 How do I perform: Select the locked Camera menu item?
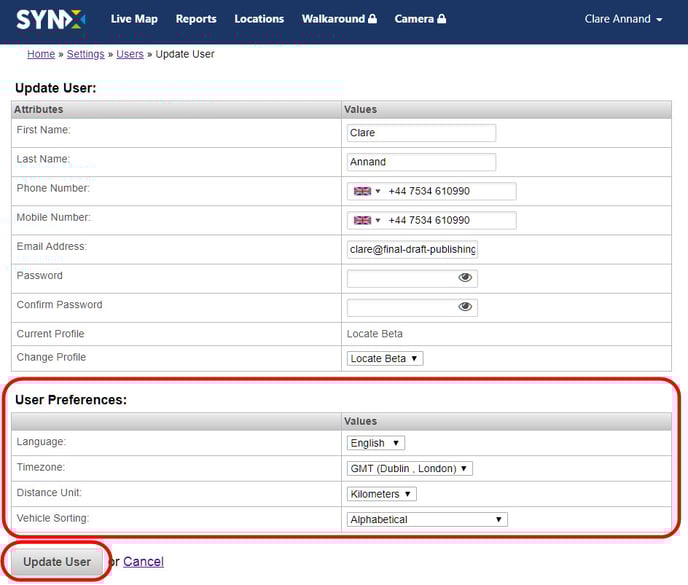pyautogui.click(x=420, y=19)
